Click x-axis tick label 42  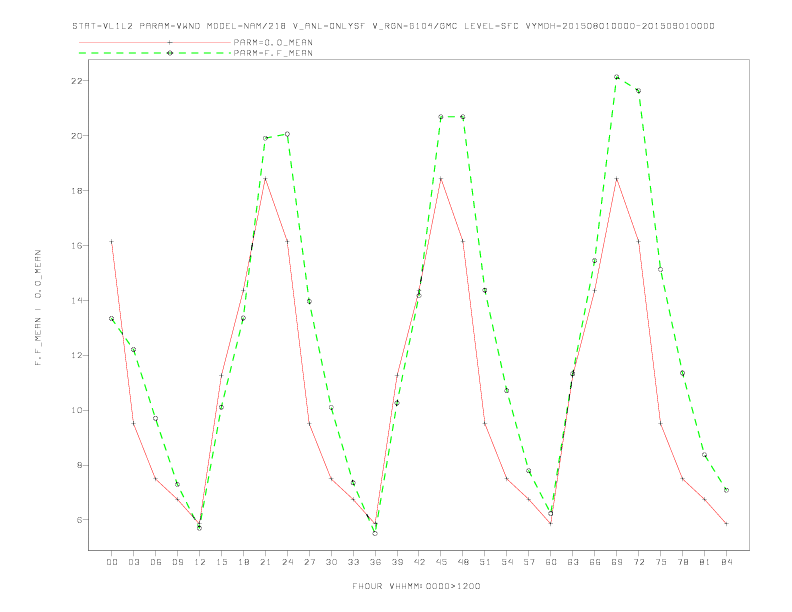coord(419,562)
